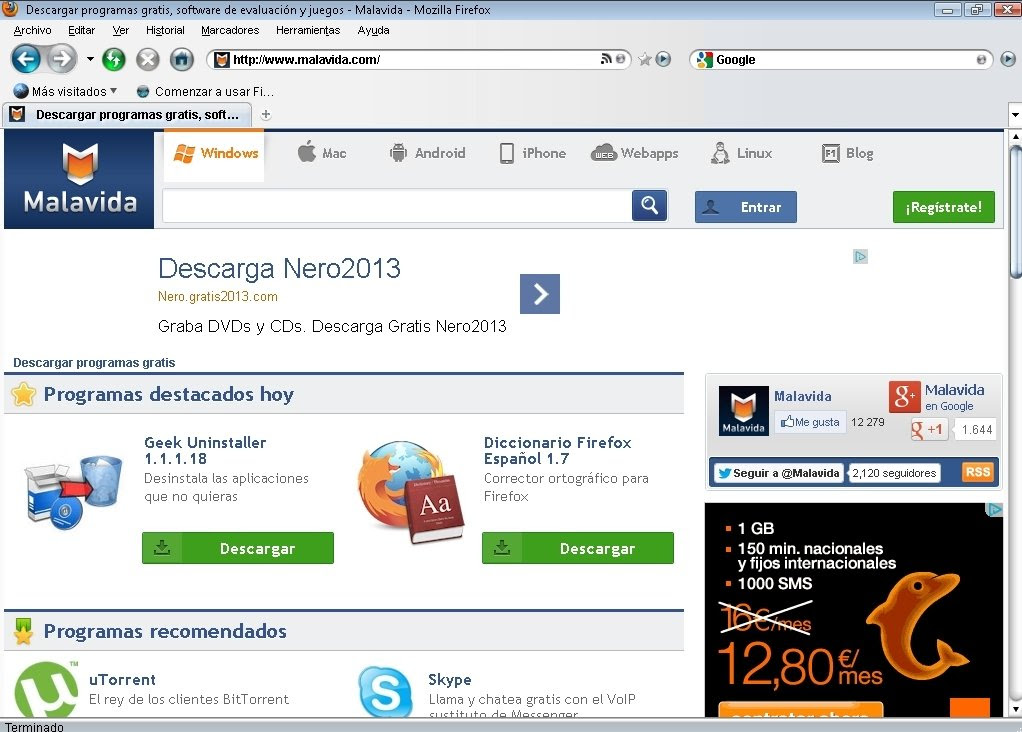Select the Linux platform tab
This screenshot has height=732, width=1022.
tap(742, 153)
